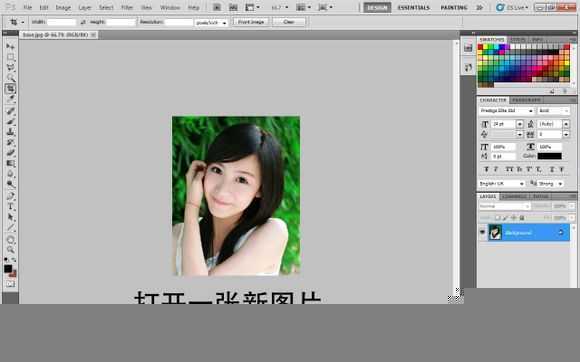Select the Spot Healing Brush tool

pyautogui.click(x=10, y=111)
